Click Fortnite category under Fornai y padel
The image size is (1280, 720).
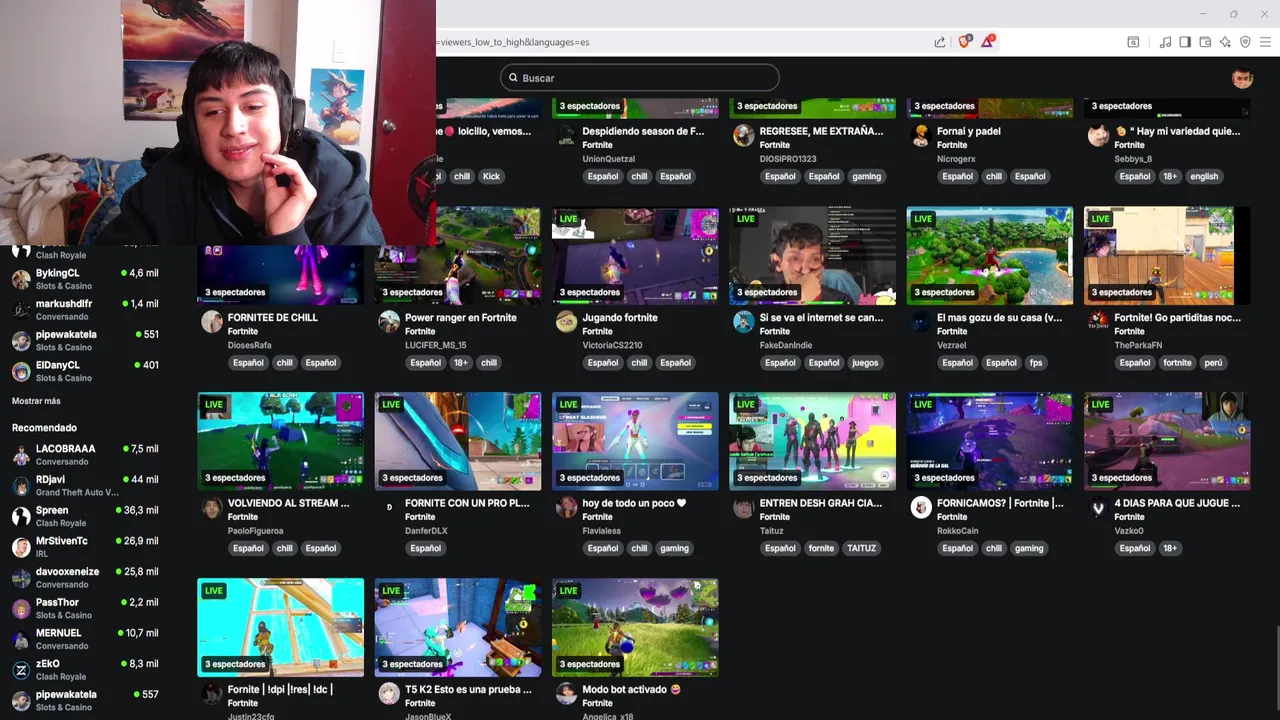951,145
